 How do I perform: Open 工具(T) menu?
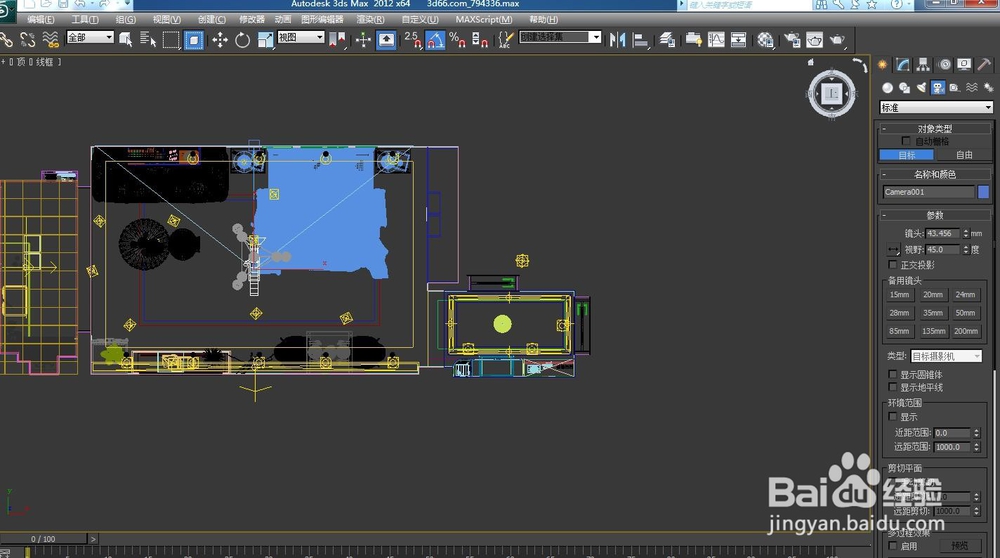pos(85,20)
